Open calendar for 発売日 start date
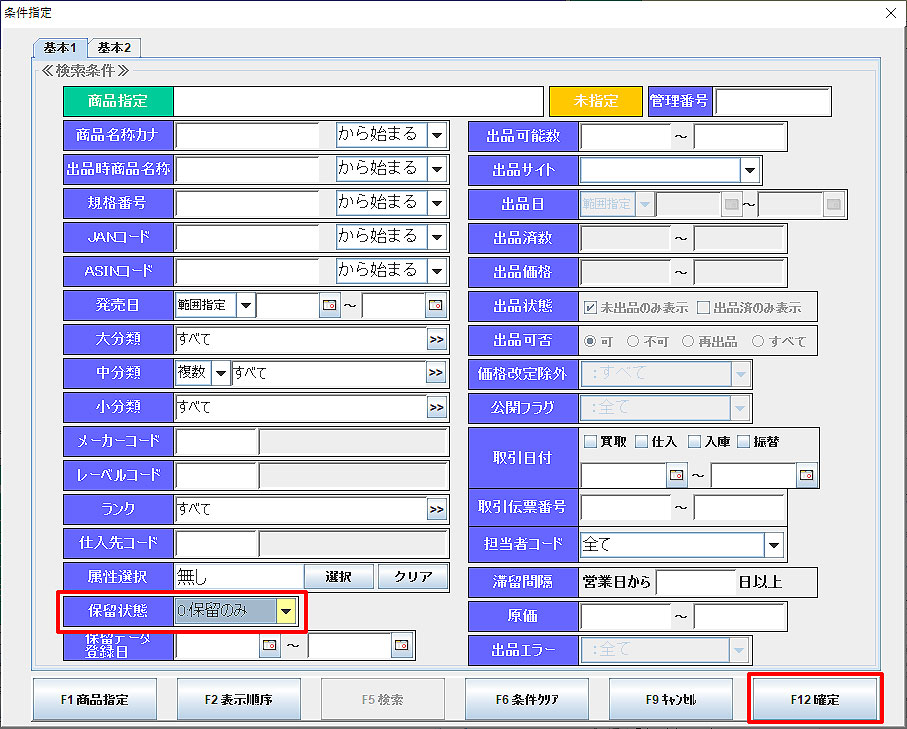907x729 pixels. 330,305
